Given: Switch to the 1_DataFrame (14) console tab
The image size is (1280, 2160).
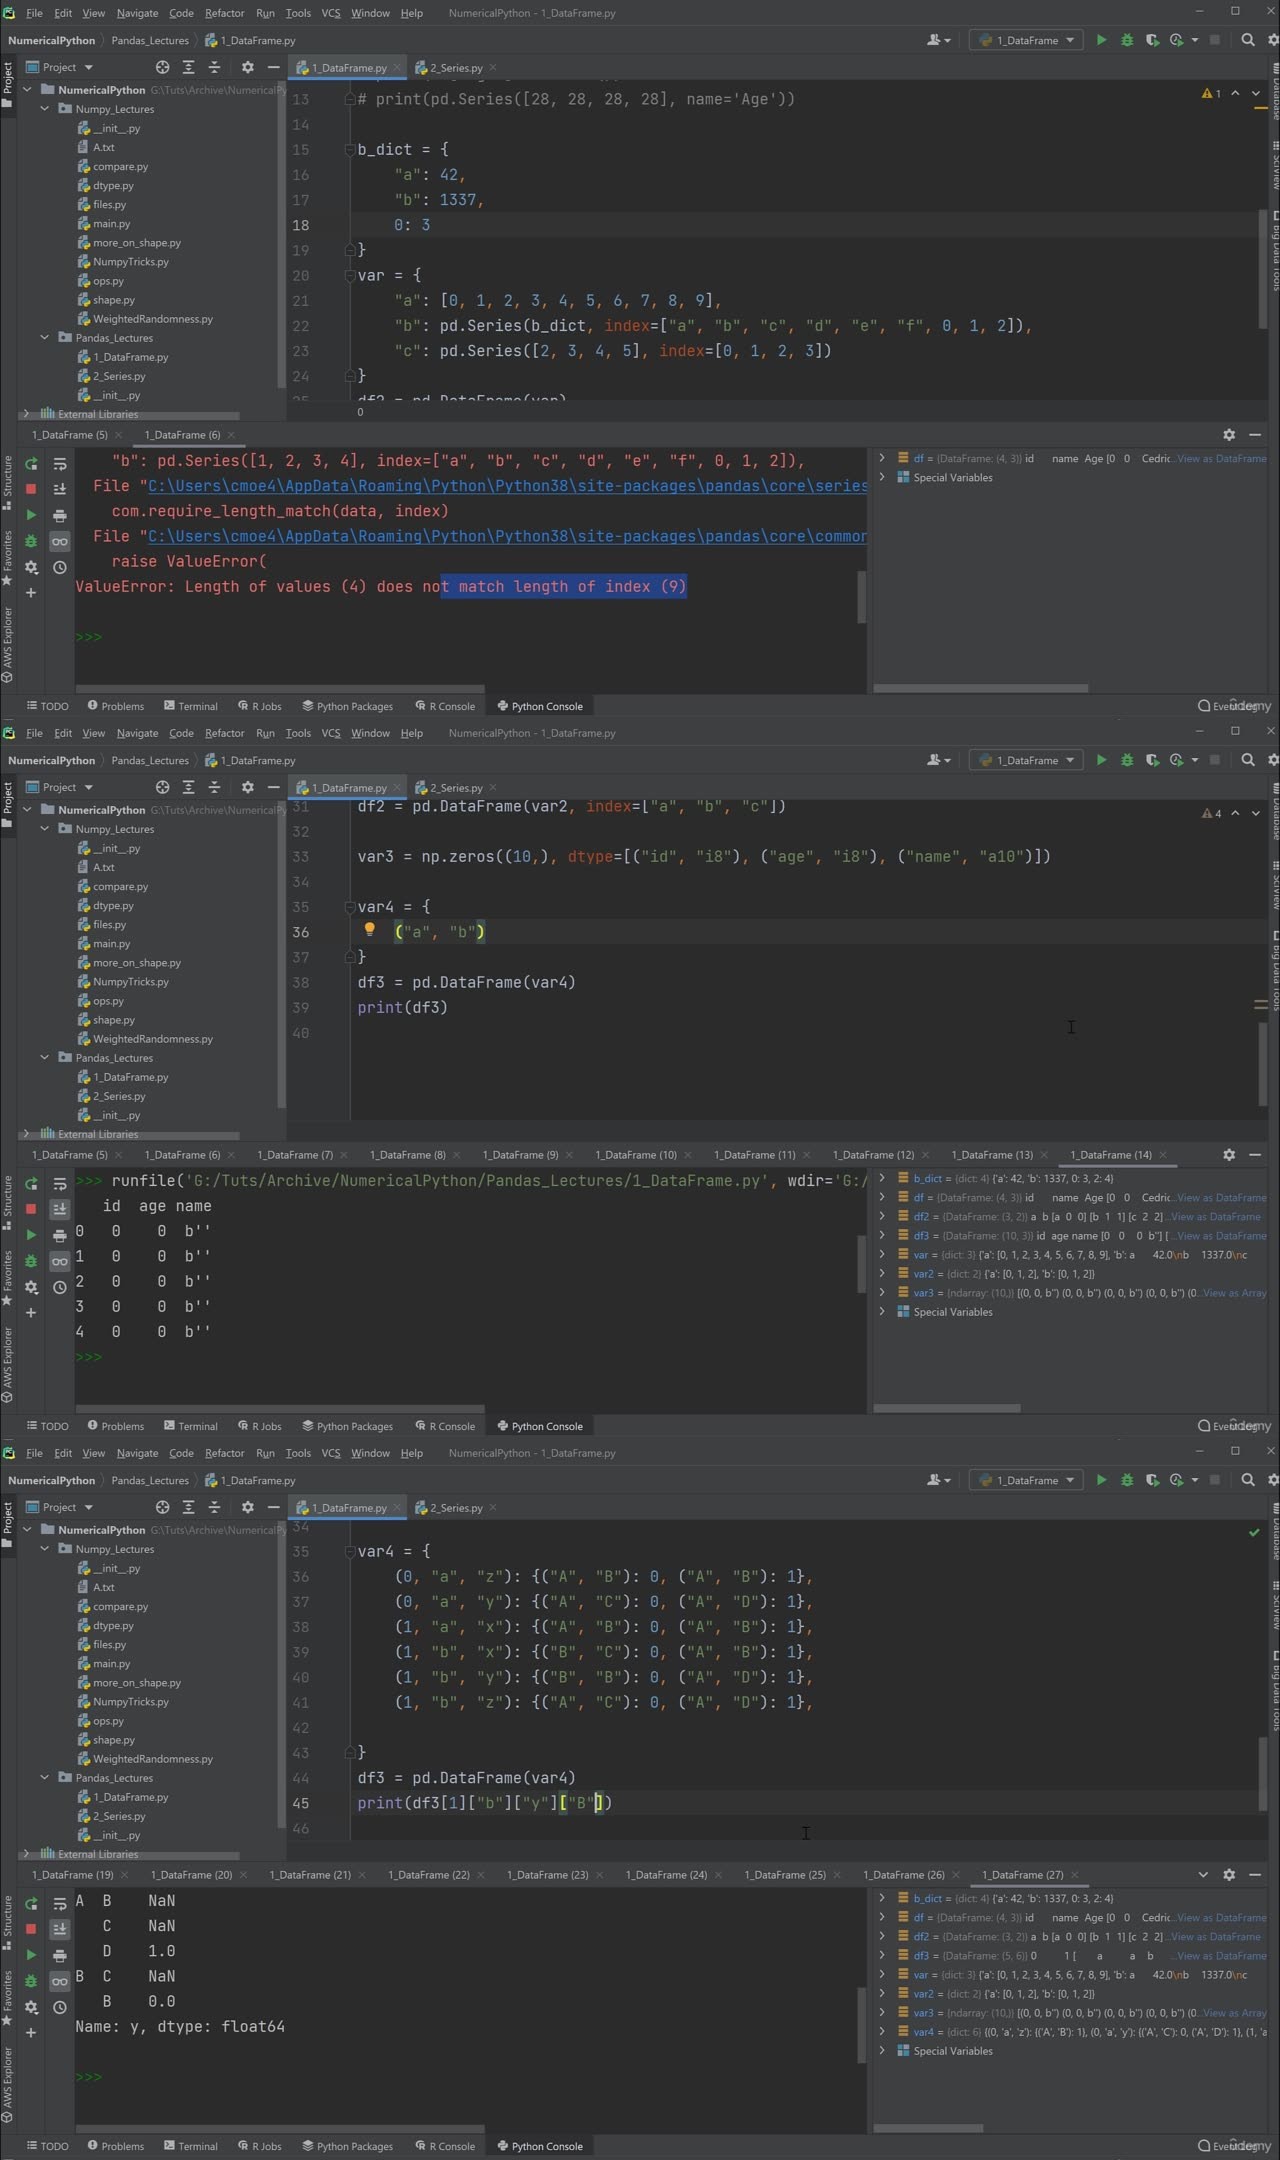Looking at the screenshot, I should [1110, 1154].
